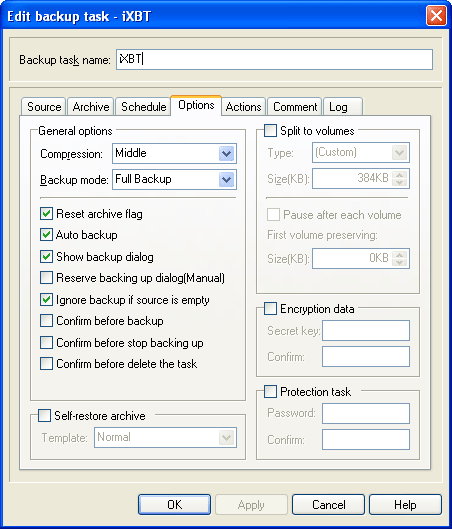This screenshot has height=529, width=452.
Task: Decrease the 0KB preserving size stepper
Action: (x=400, y=263)
